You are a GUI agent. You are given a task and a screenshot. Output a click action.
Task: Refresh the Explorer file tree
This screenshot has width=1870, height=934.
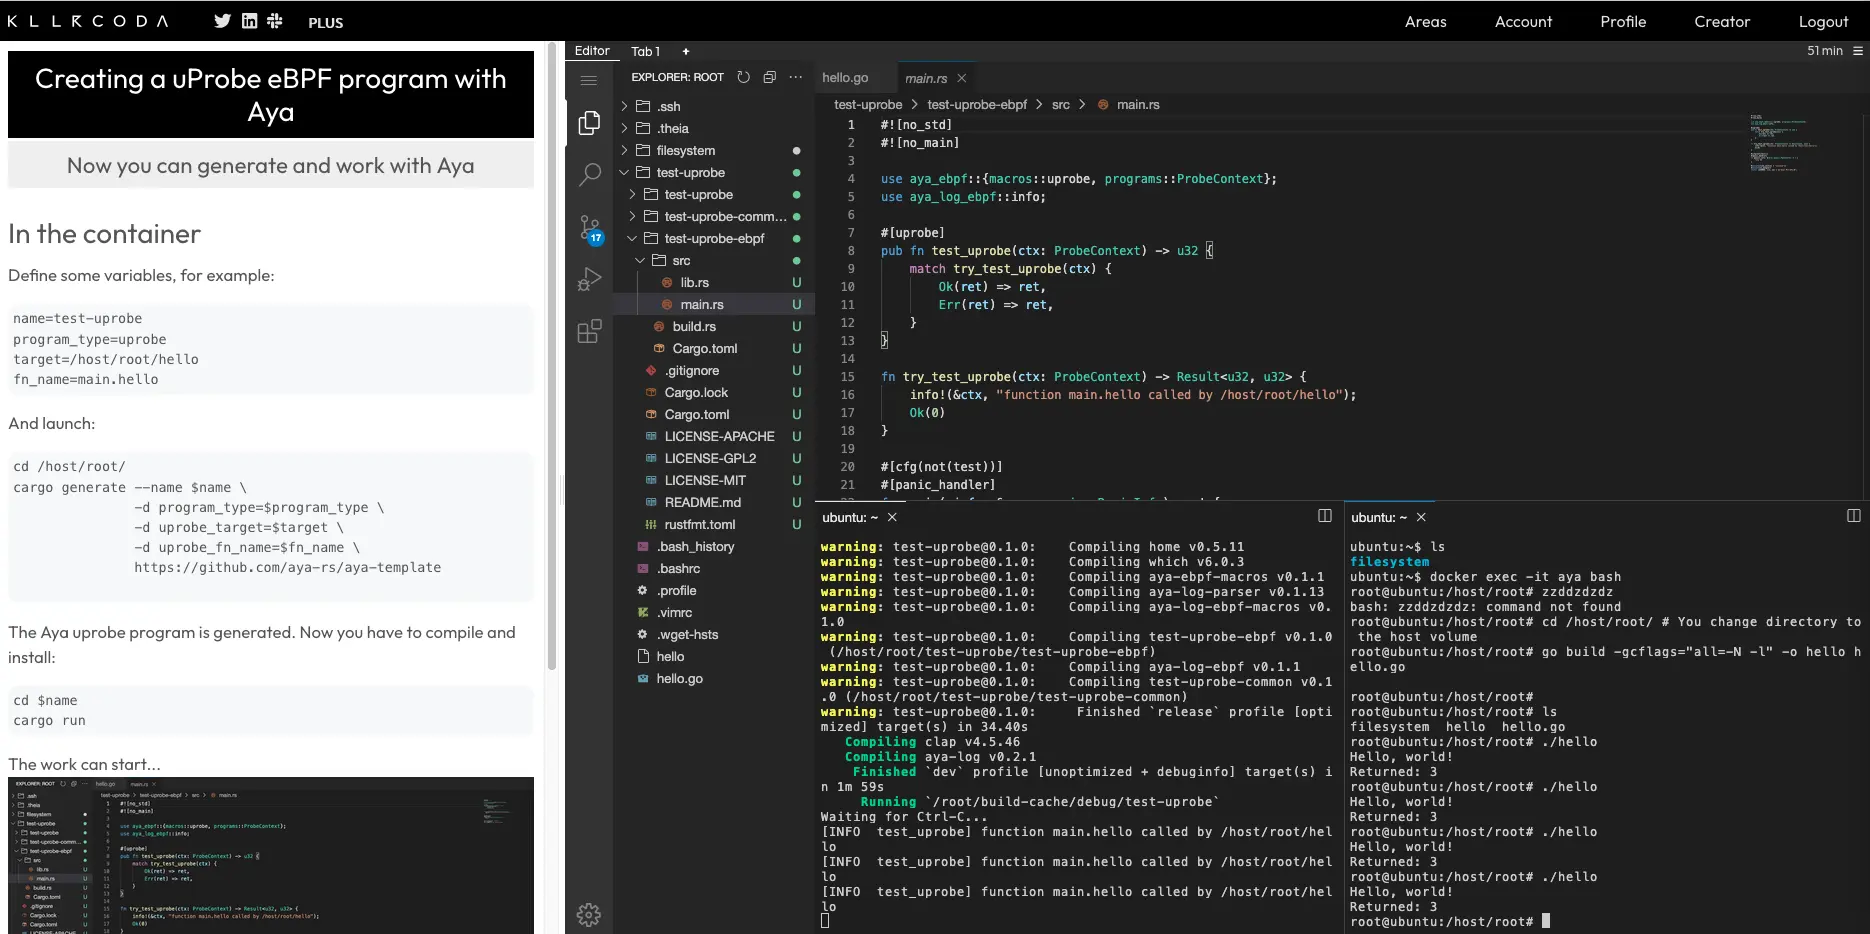coord(743,77)
